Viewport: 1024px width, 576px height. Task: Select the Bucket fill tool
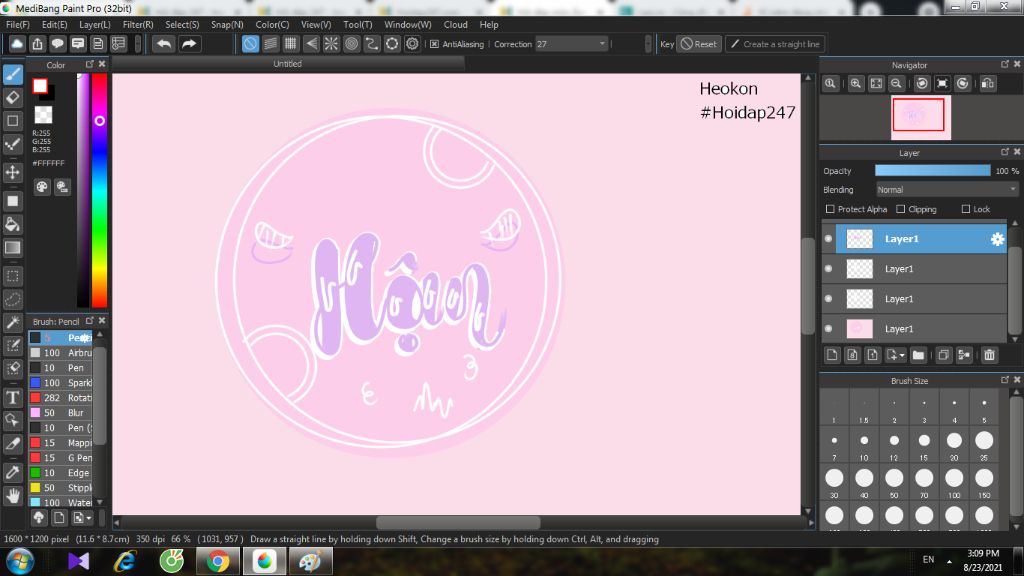[13, 225]
